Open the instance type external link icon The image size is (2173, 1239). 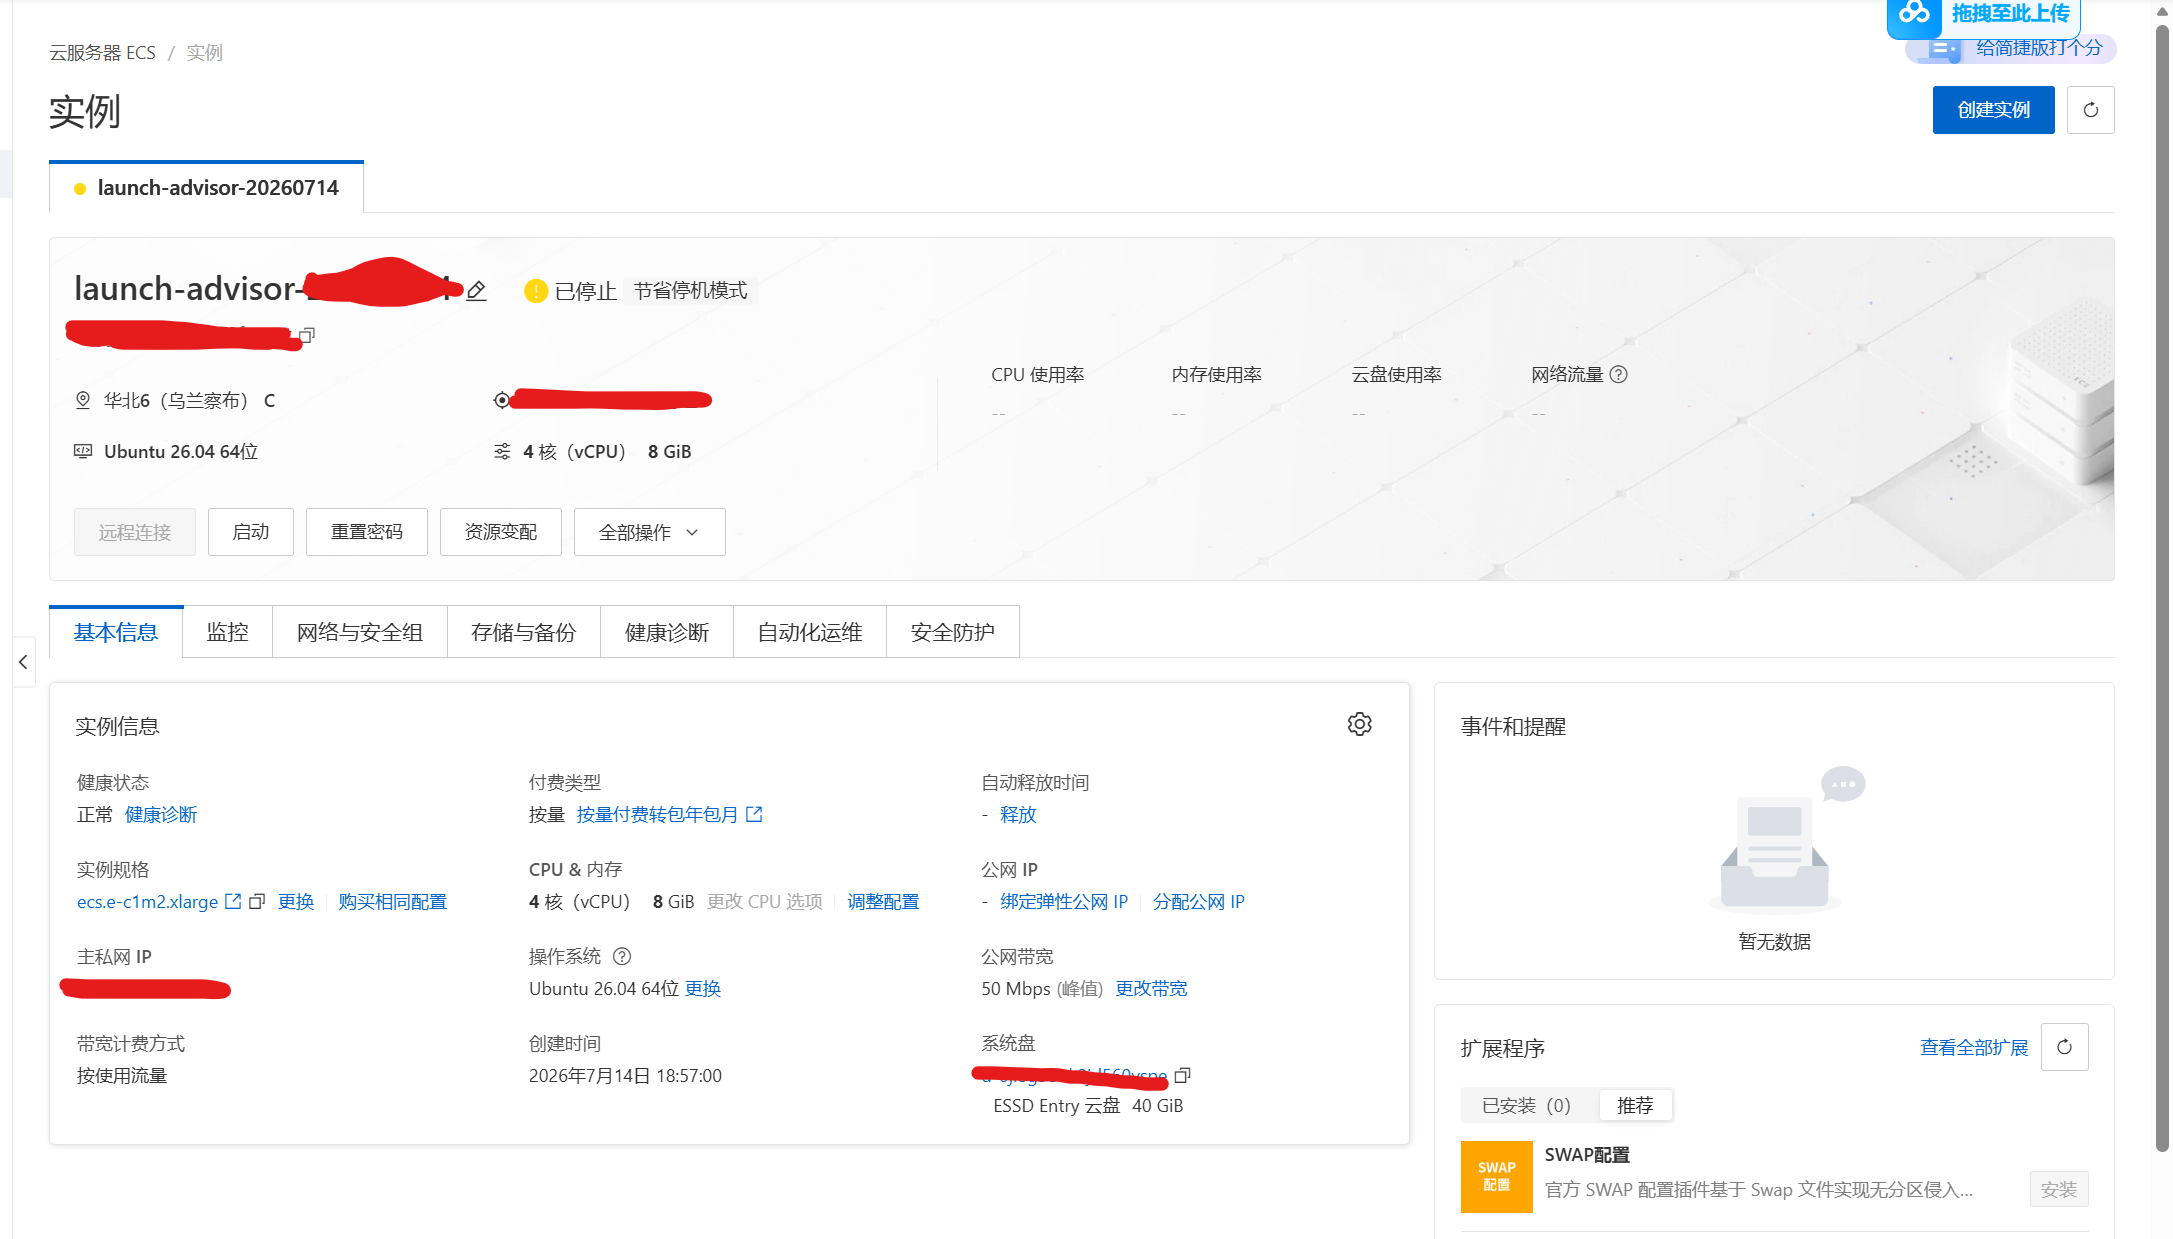233,901
